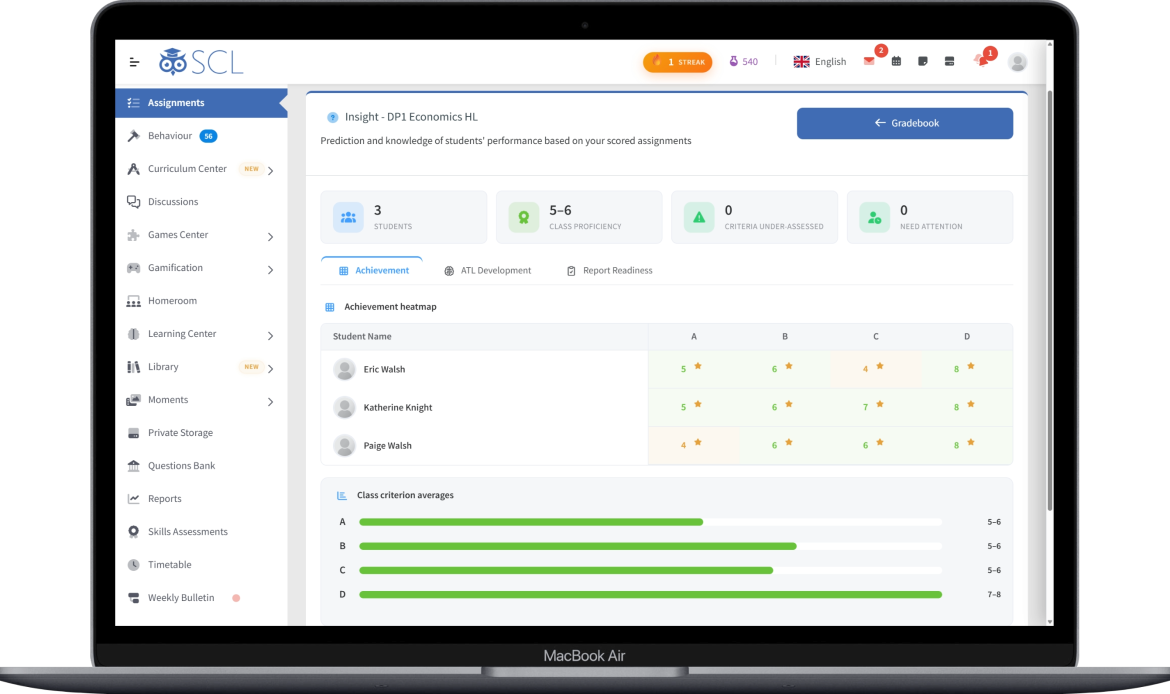Click the Gamification controller icon
The height and width of the screenshot is (694, 1170).
[x=134, y=268]
